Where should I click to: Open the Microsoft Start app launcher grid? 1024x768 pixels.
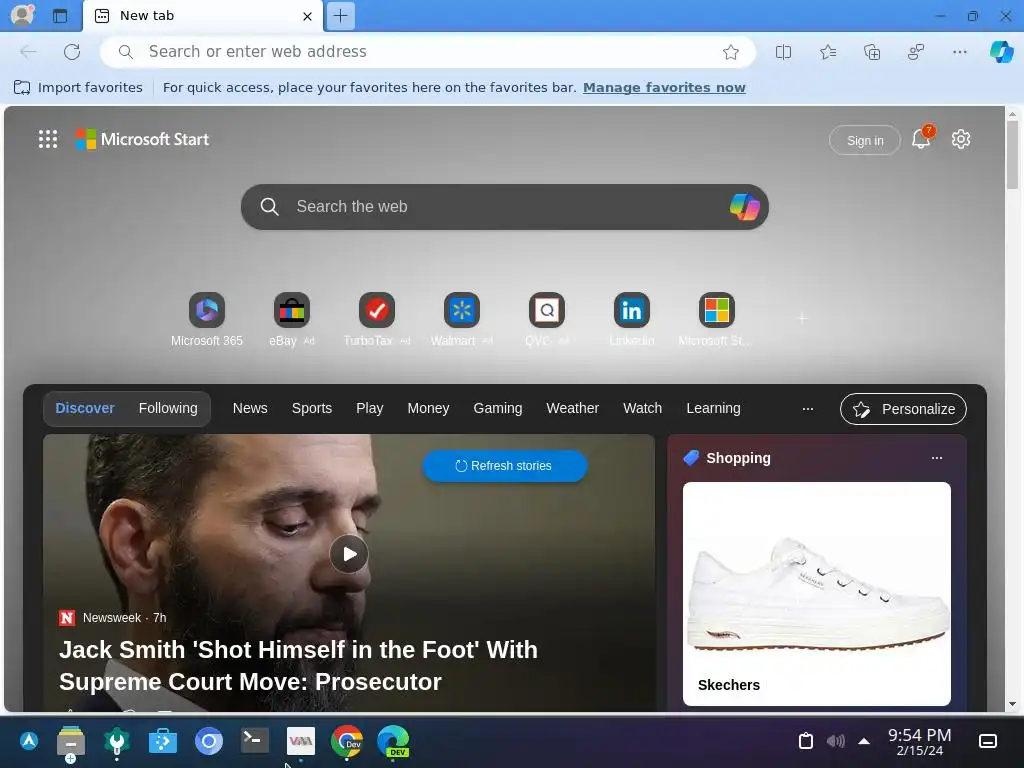[48, 139]
